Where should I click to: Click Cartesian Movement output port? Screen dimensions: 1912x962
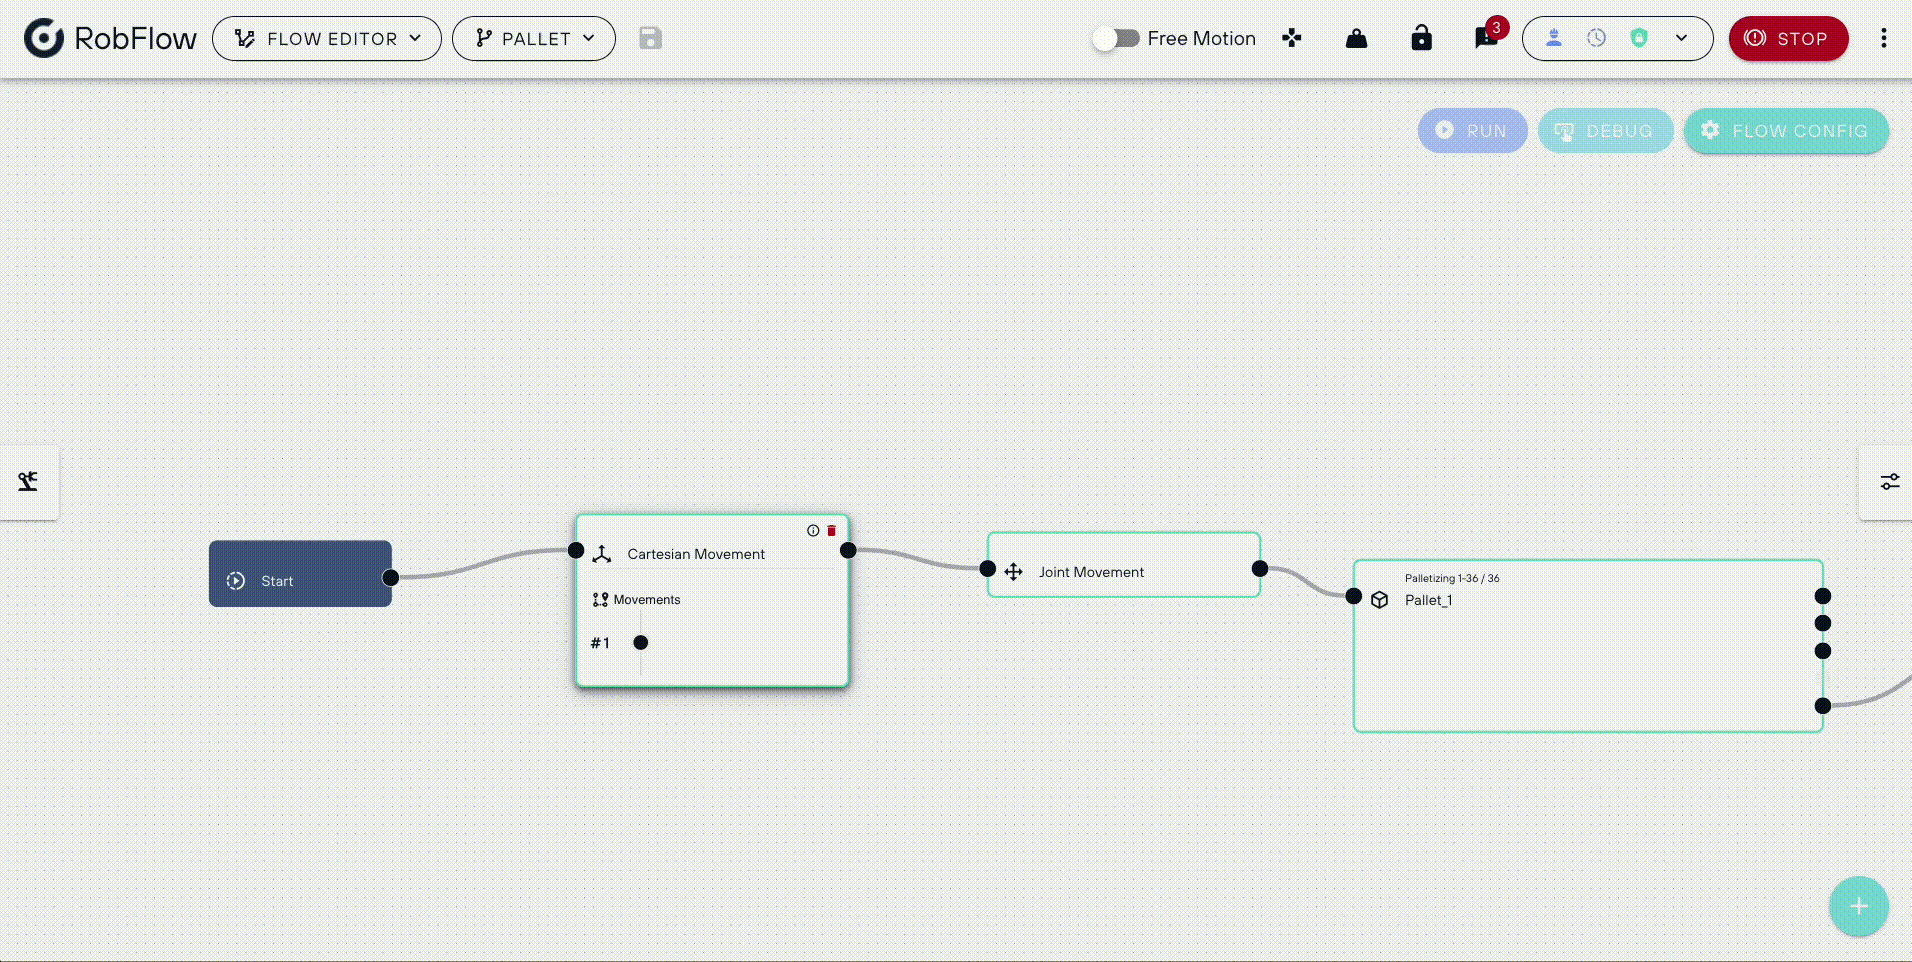[848, 550]
